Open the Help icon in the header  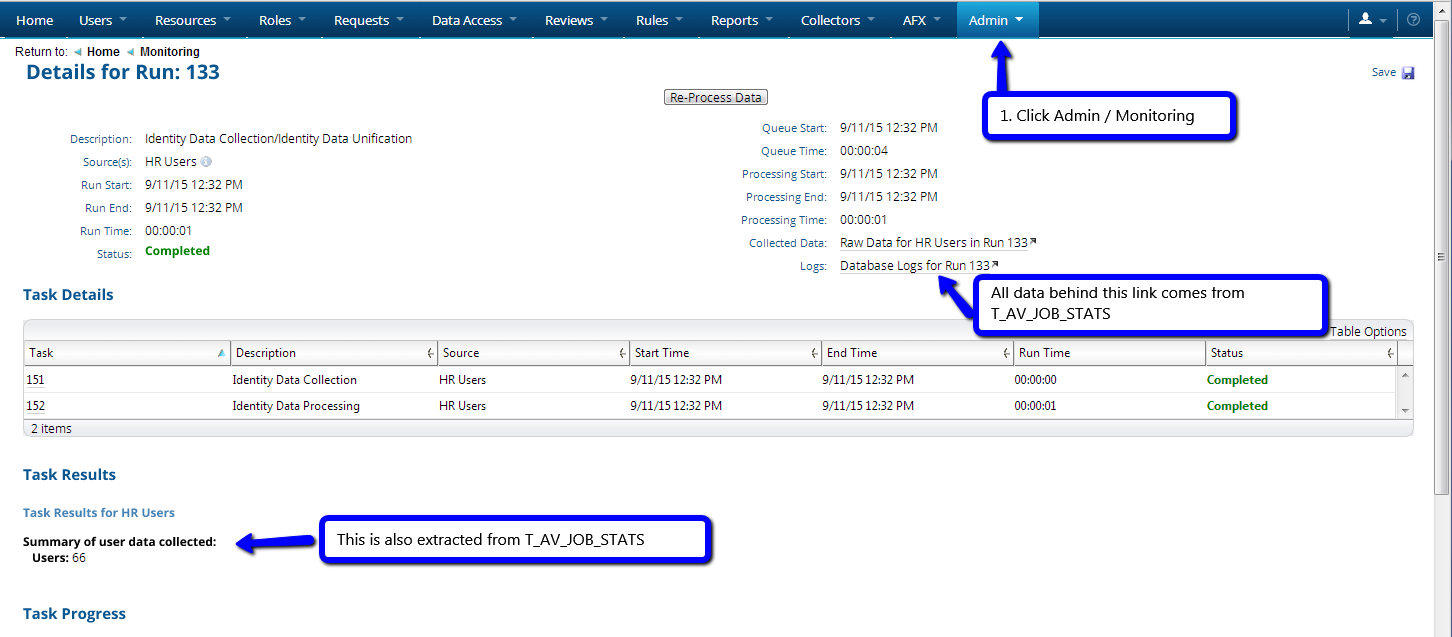click(1413, 20)
